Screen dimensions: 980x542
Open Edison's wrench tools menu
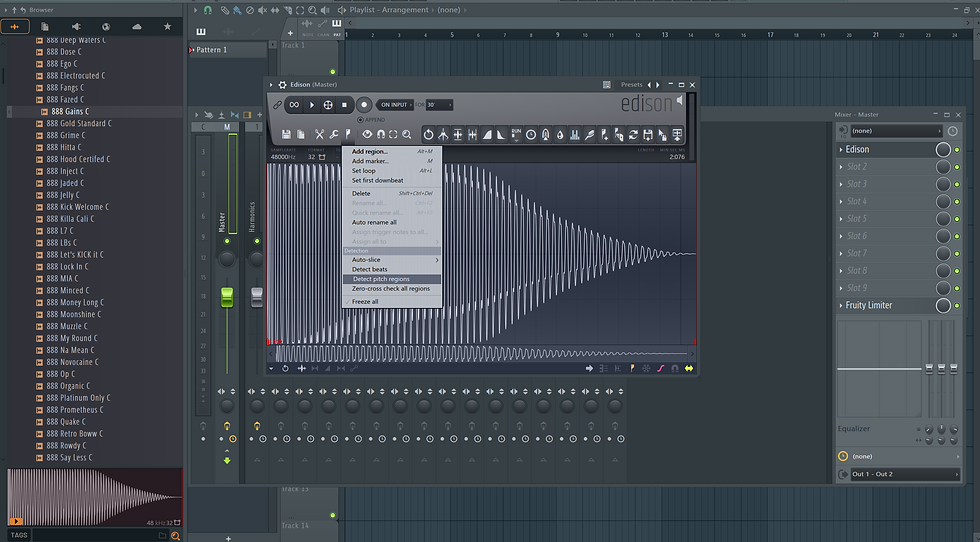tap(334, 134)
